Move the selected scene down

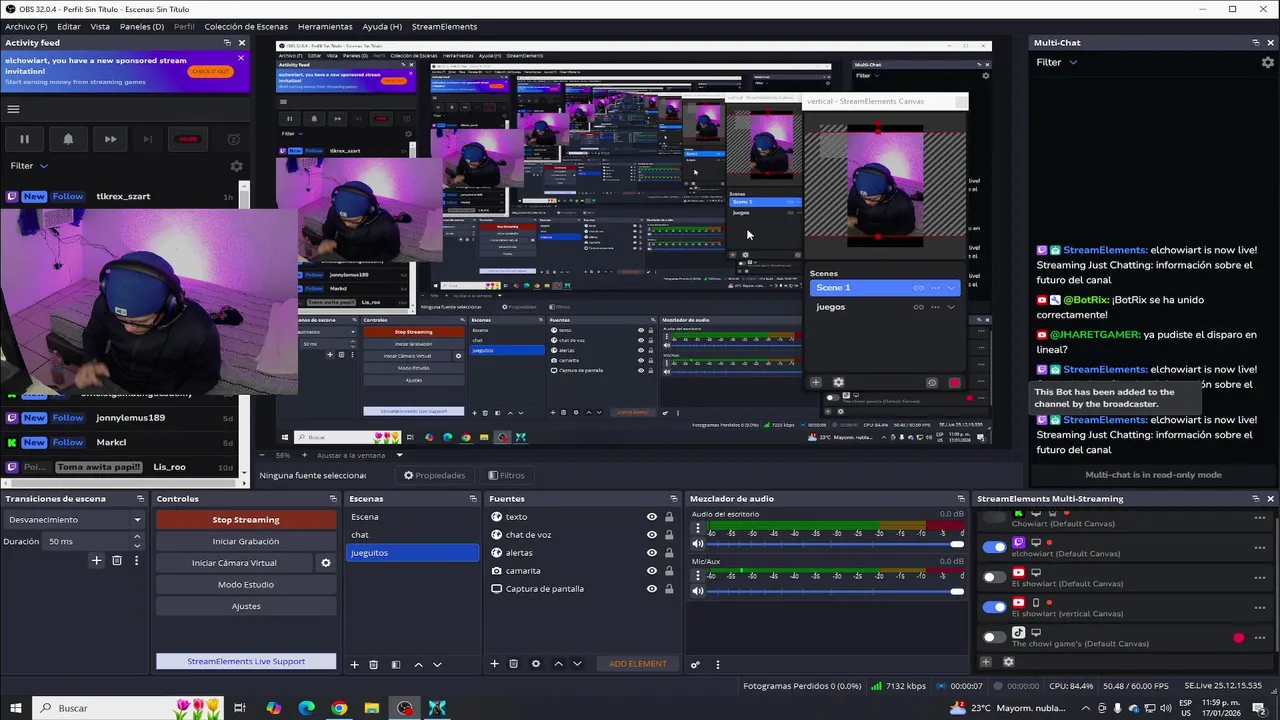point(437,664)
